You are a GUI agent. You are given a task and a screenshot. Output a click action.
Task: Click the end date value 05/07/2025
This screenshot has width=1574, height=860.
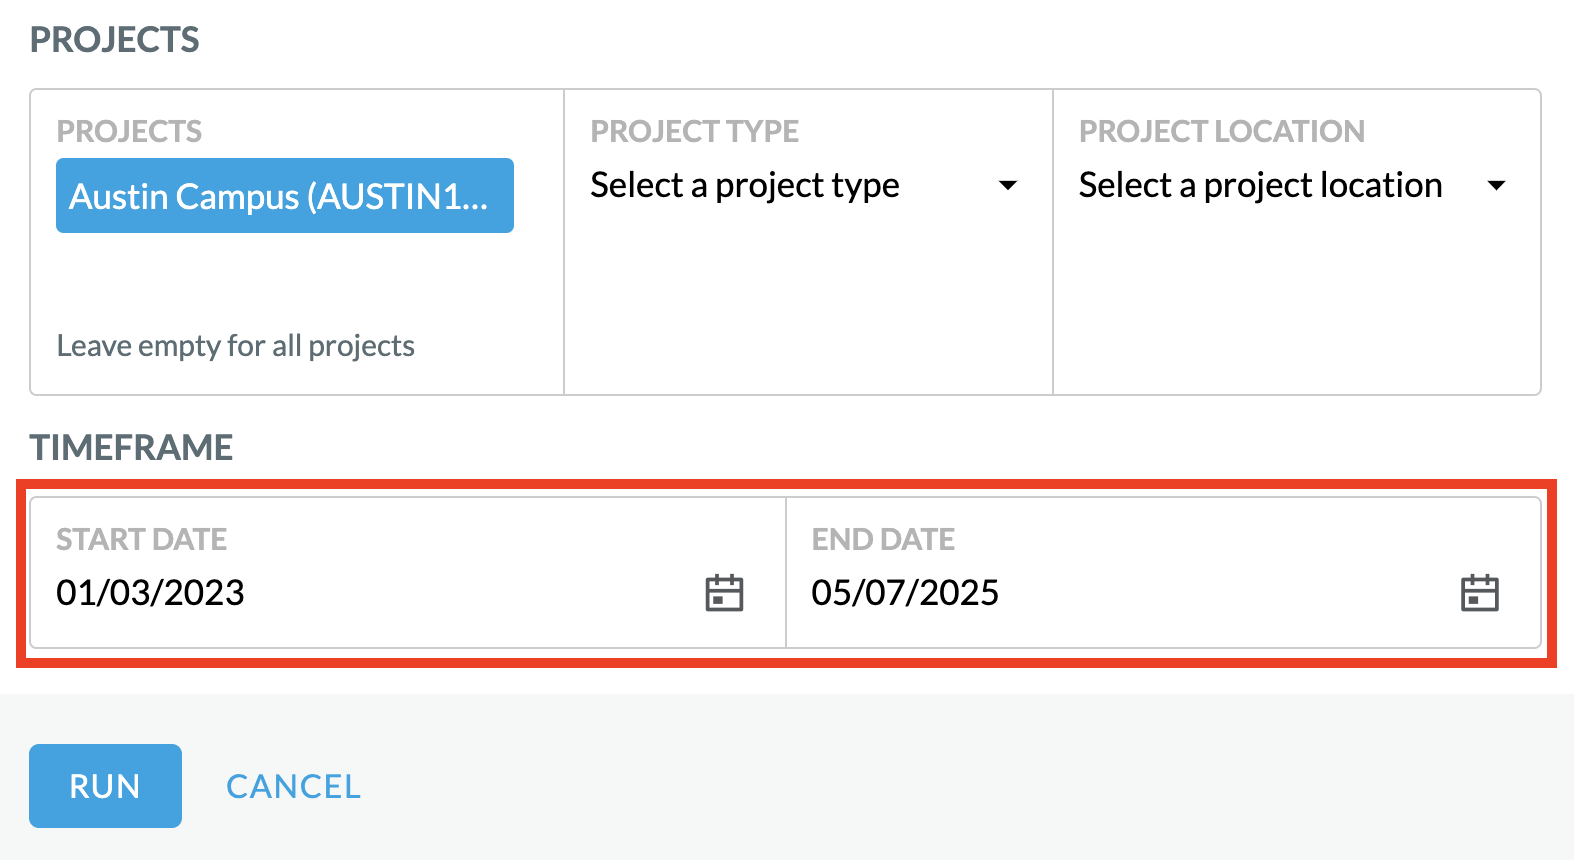(x=905, y=593)
